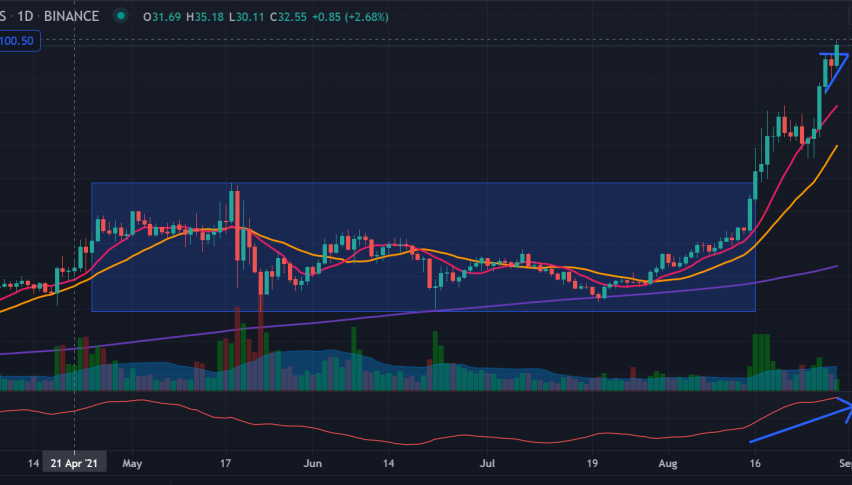Click the purple long-term moving average line
852x485 pixels.
(x=500, y=304)
